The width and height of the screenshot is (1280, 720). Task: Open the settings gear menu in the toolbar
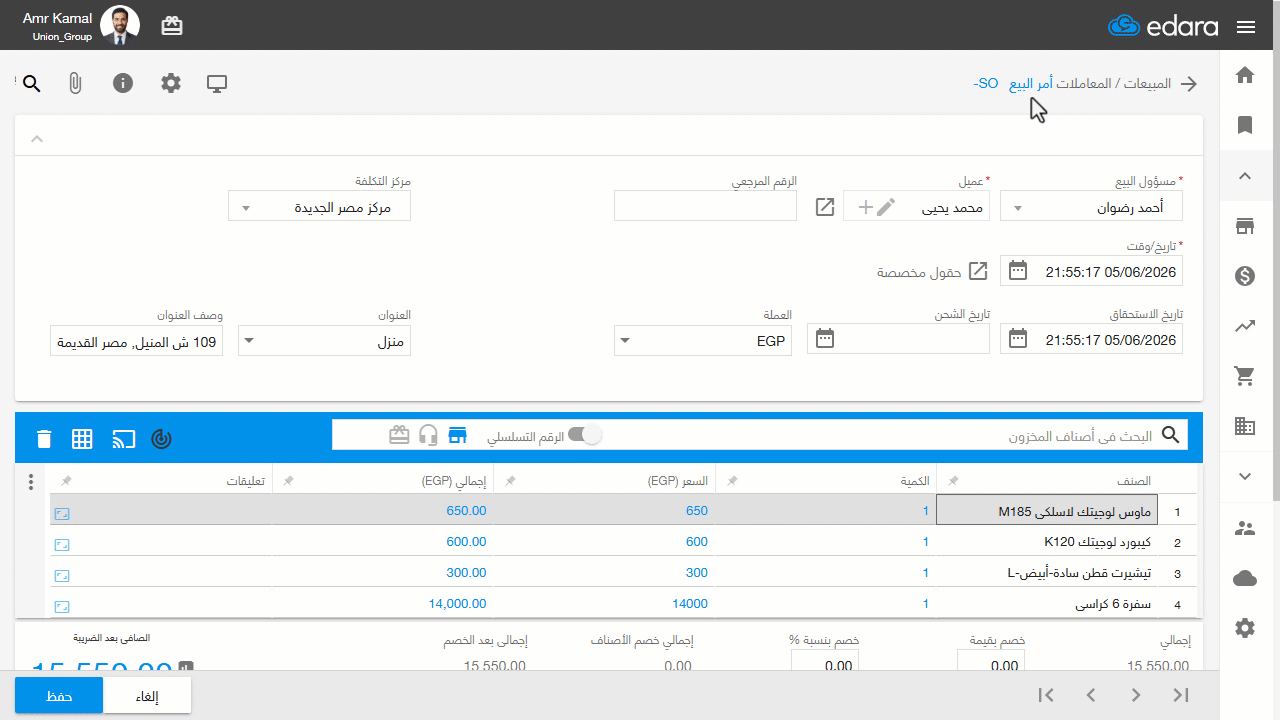click(171, 83)
